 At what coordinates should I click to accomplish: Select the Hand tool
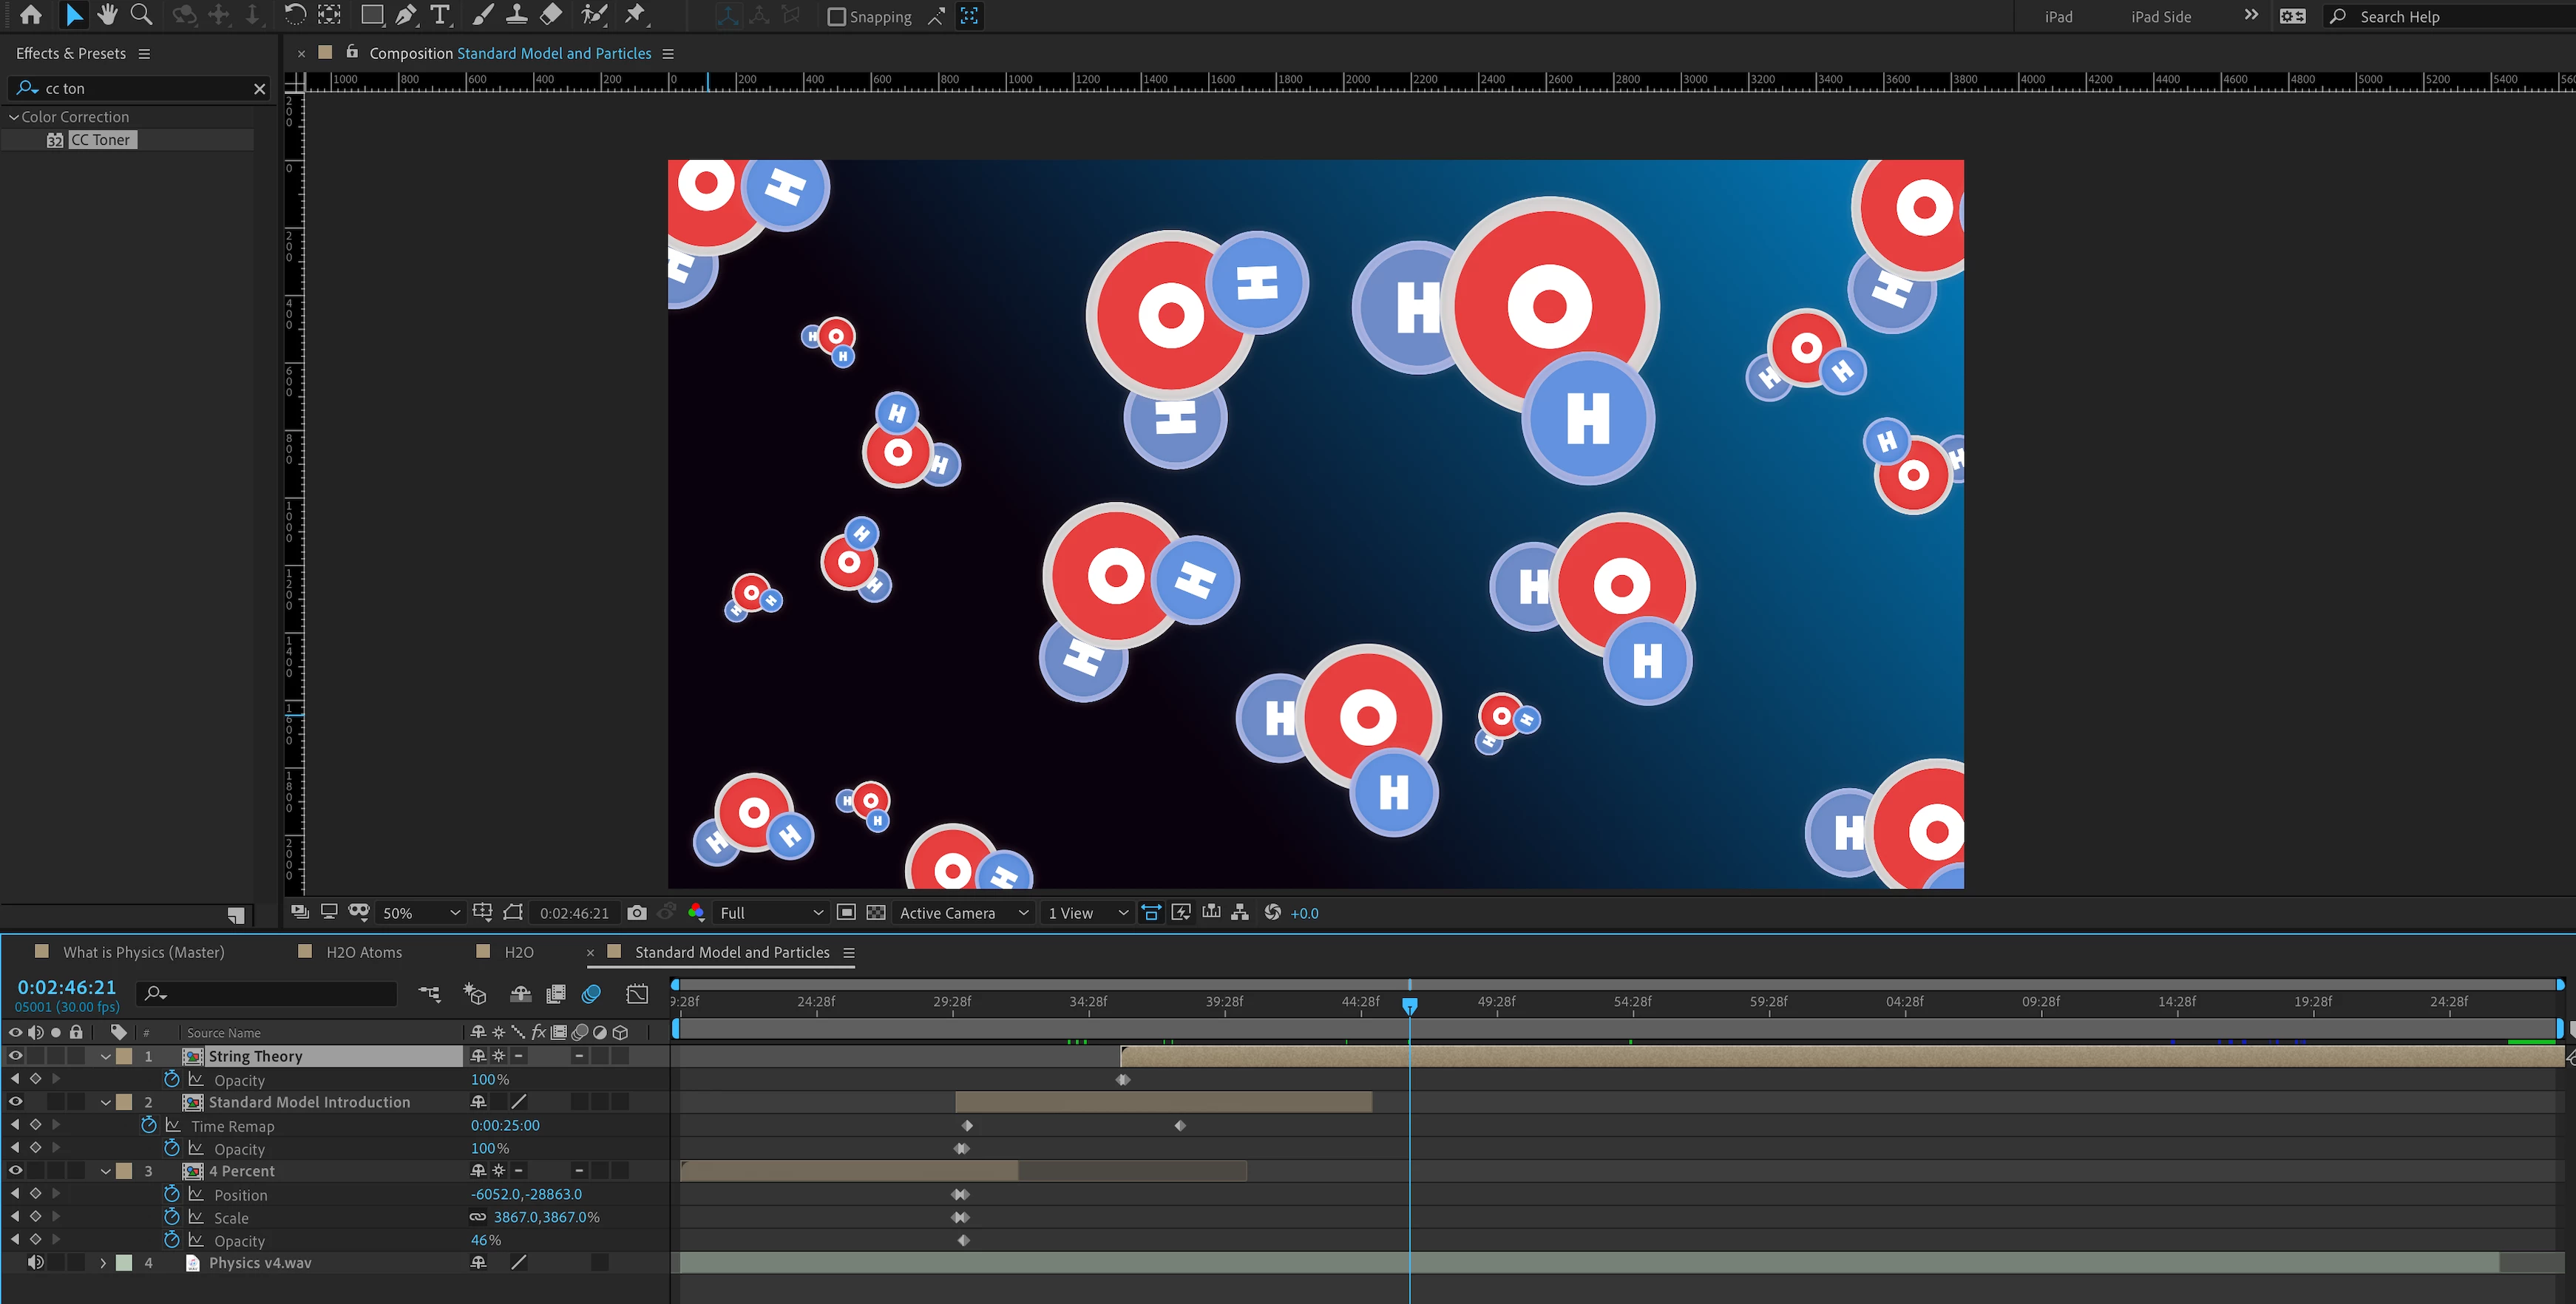(107, 15)
